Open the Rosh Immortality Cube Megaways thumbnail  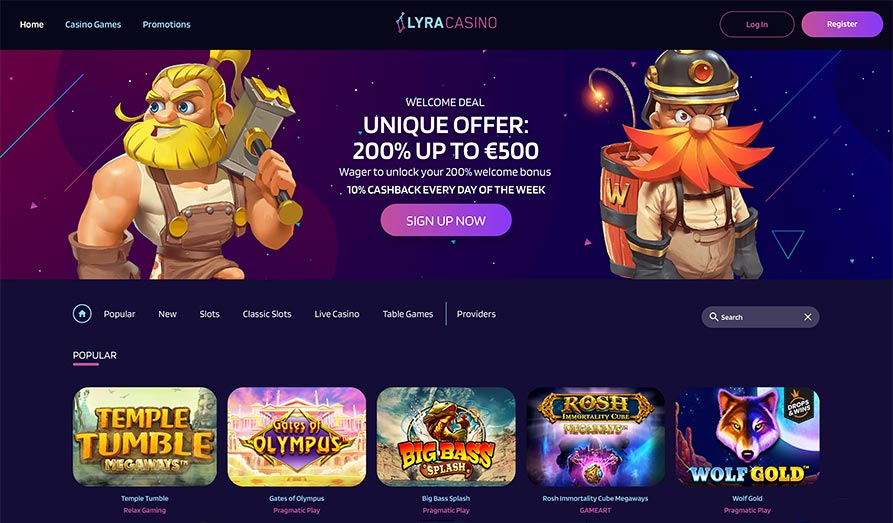click(x=595, y=436)
